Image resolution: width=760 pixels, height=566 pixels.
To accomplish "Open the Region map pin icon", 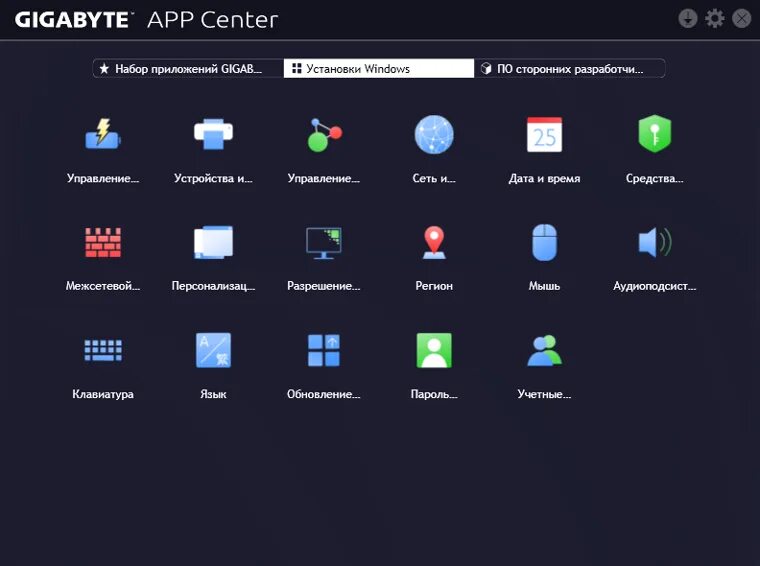I will click(434, 242).
